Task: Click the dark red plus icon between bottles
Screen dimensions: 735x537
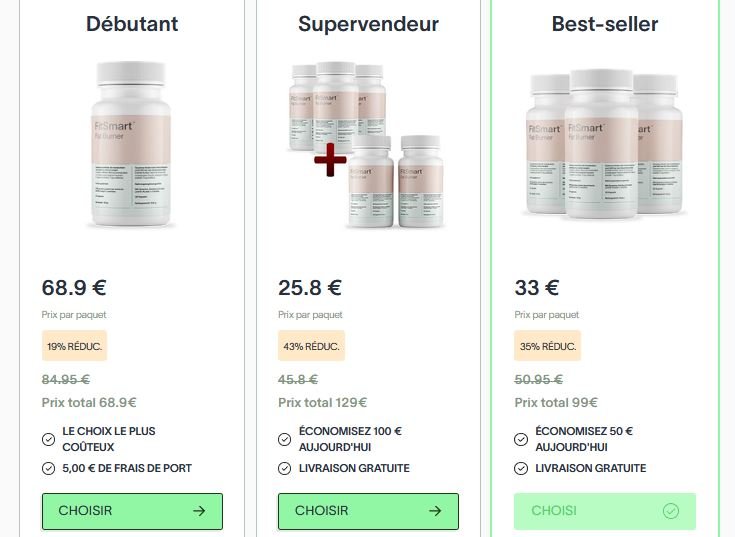Action: (x=330, y=158)
